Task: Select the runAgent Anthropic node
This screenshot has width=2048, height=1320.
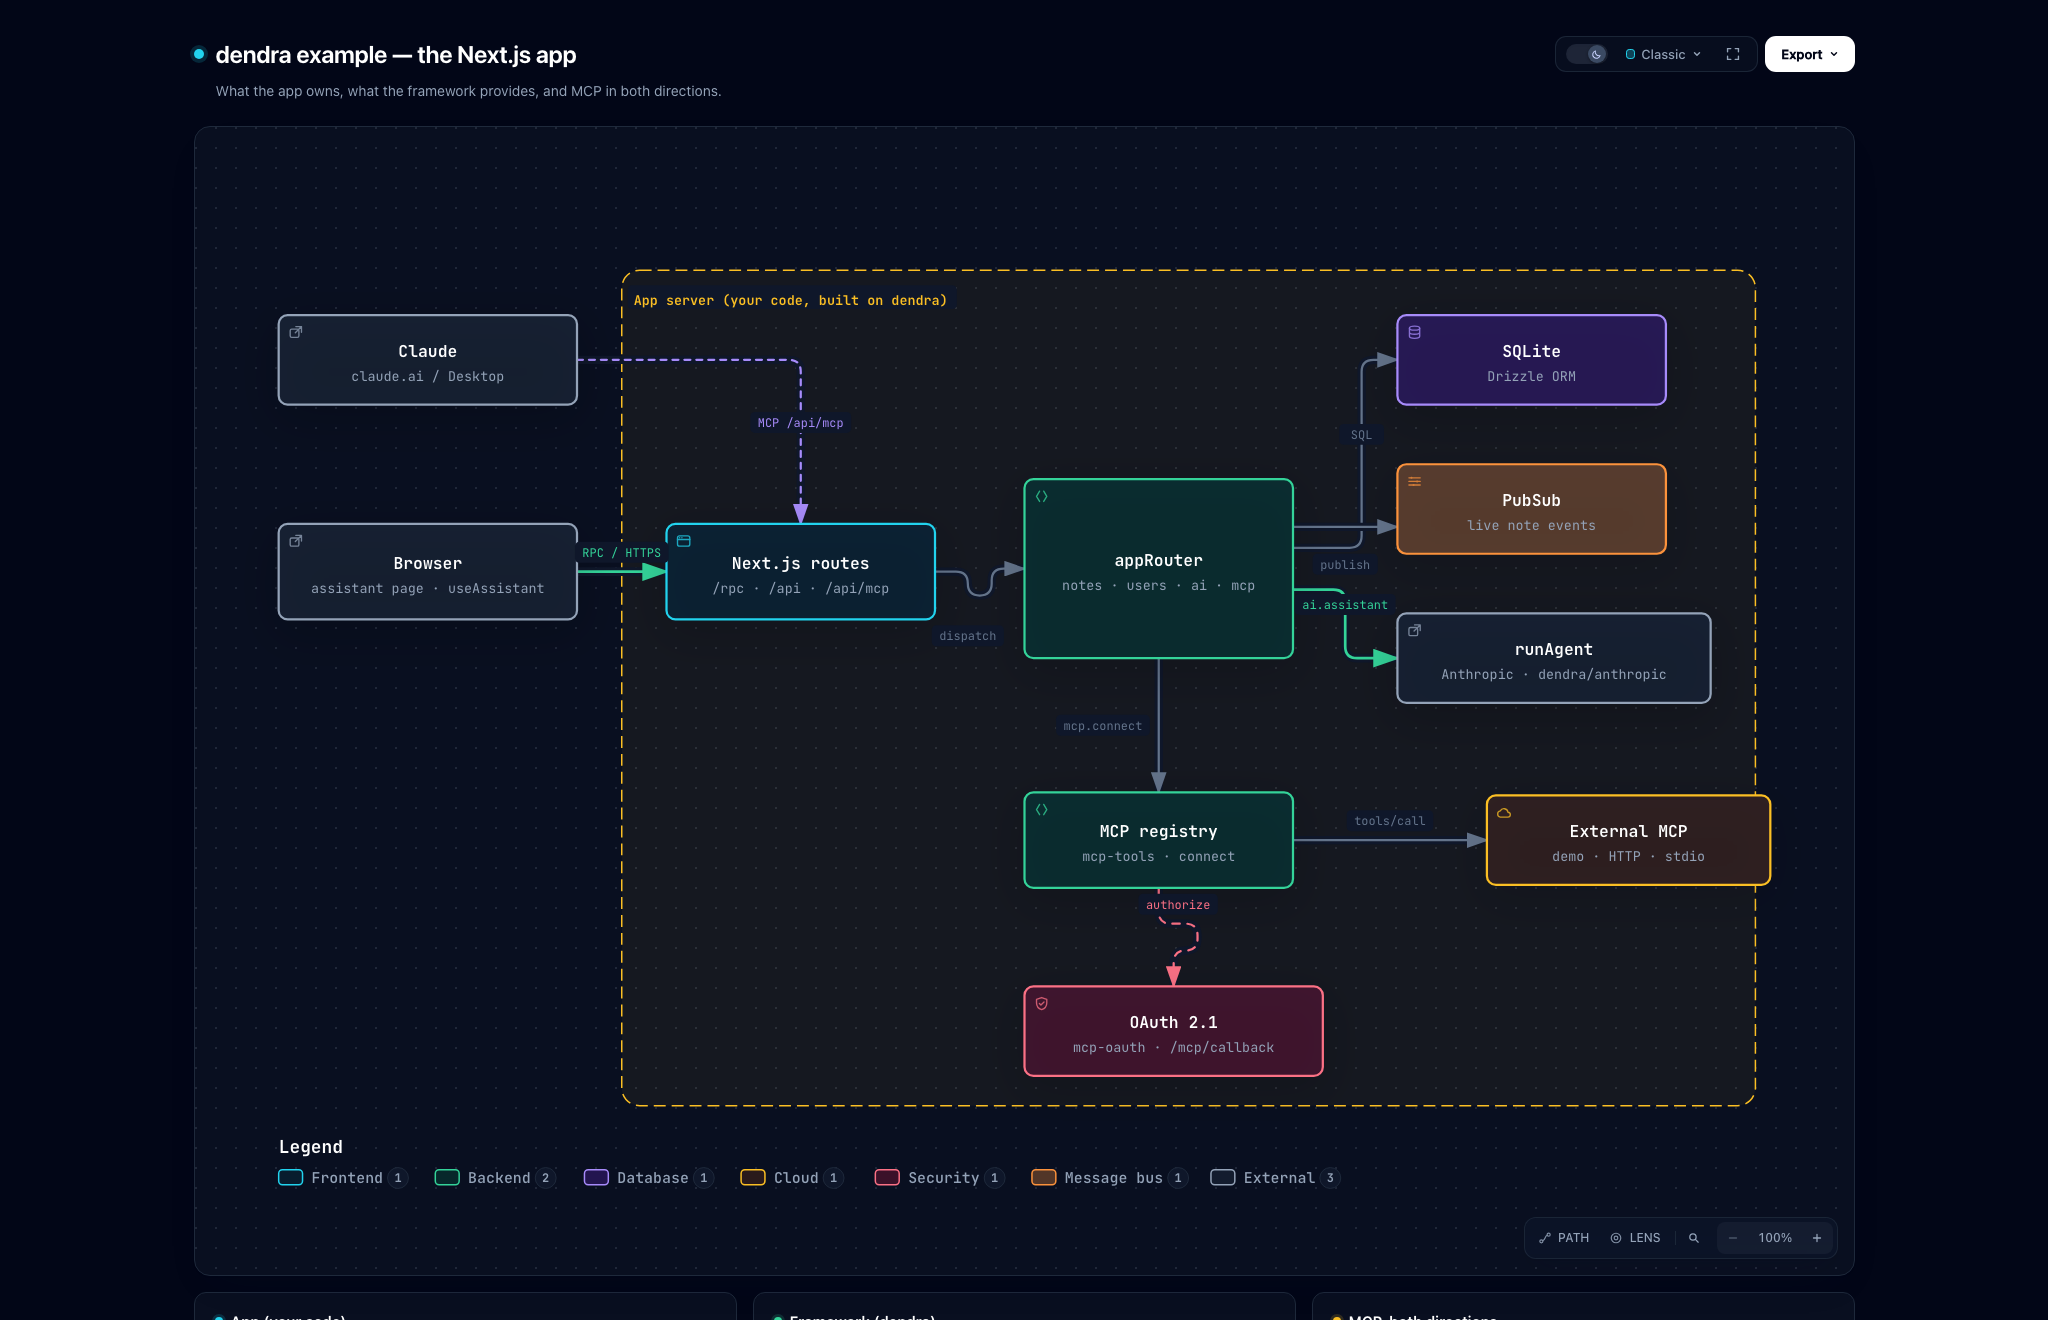Action: tap(1554, 658)
